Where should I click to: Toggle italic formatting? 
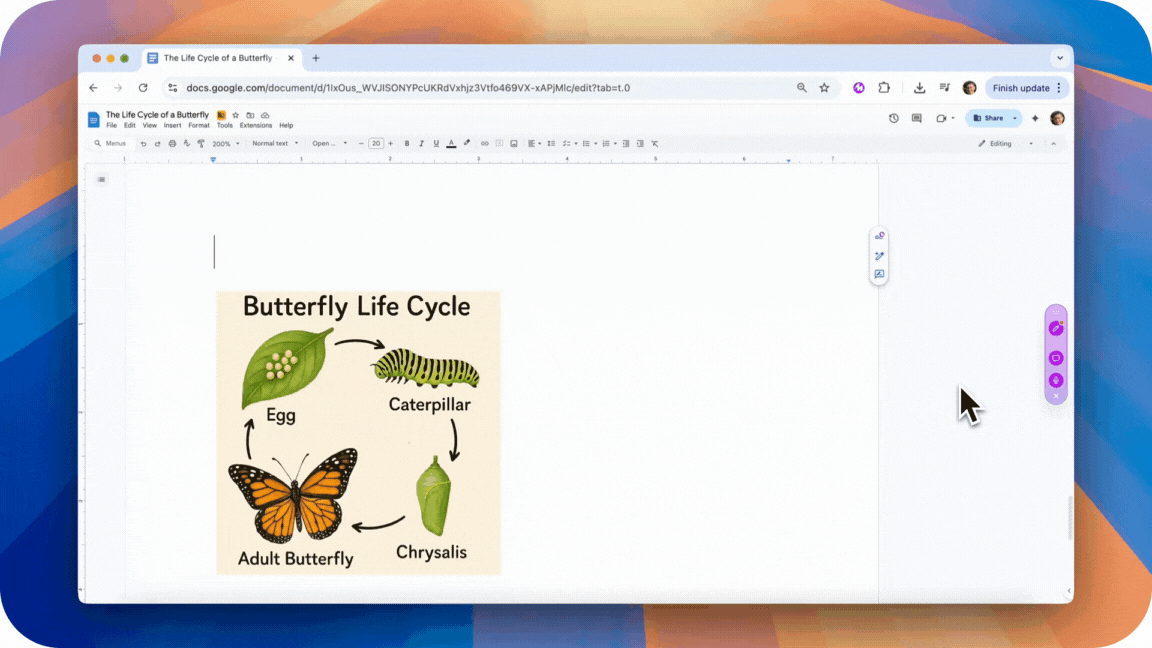[x=421, y=143]
